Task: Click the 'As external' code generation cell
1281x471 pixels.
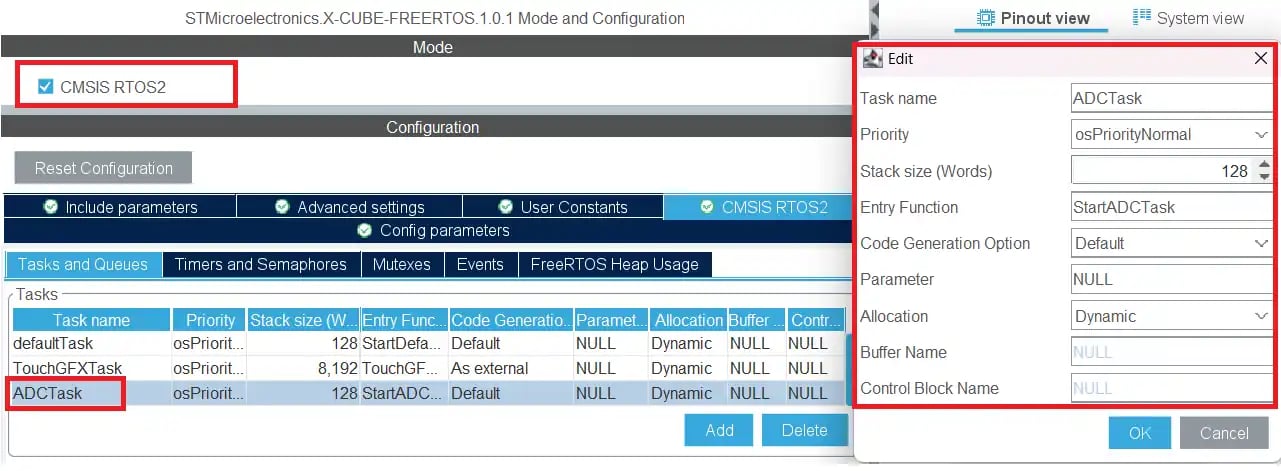Action: tap(511, 368)
